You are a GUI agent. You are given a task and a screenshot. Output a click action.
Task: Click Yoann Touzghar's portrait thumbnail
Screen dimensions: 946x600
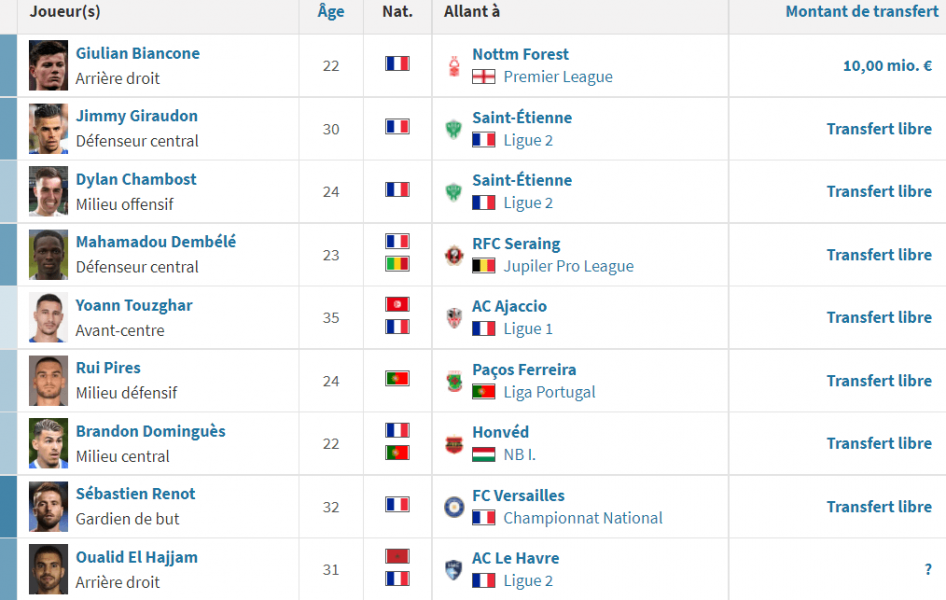[x=48, y=318]
